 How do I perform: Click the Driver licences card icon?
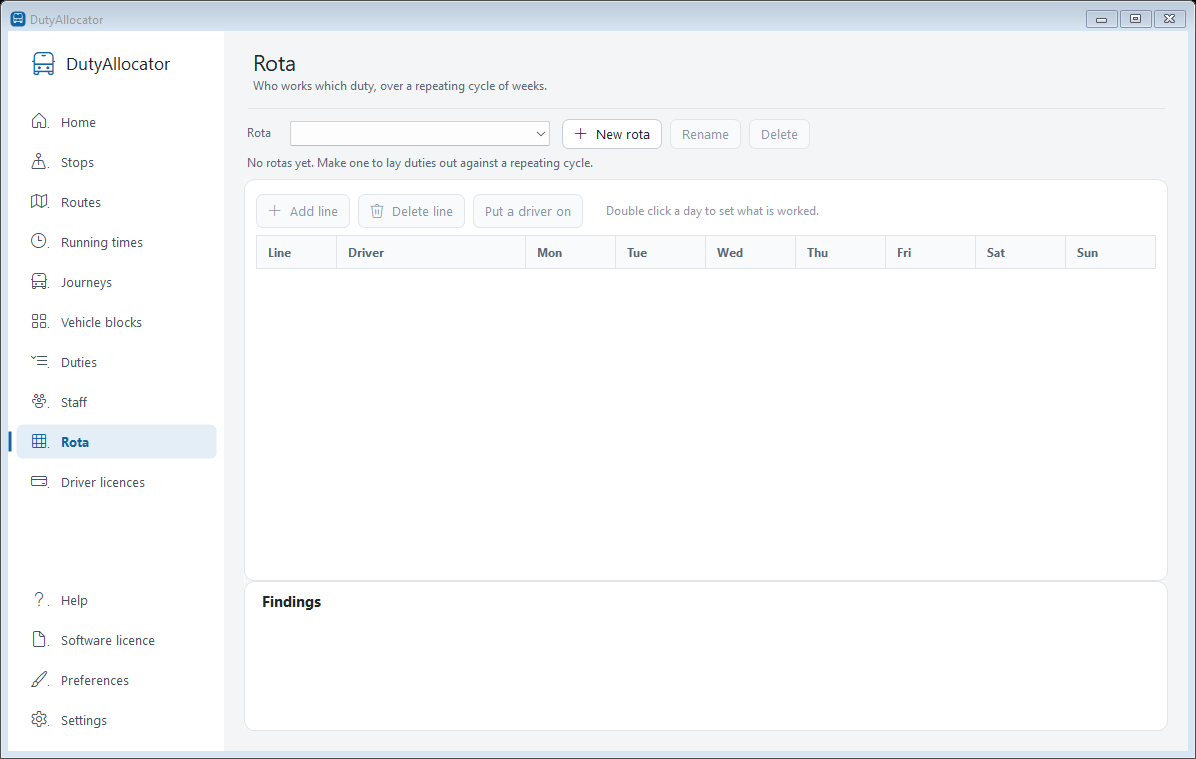click(x=40, y=481)
